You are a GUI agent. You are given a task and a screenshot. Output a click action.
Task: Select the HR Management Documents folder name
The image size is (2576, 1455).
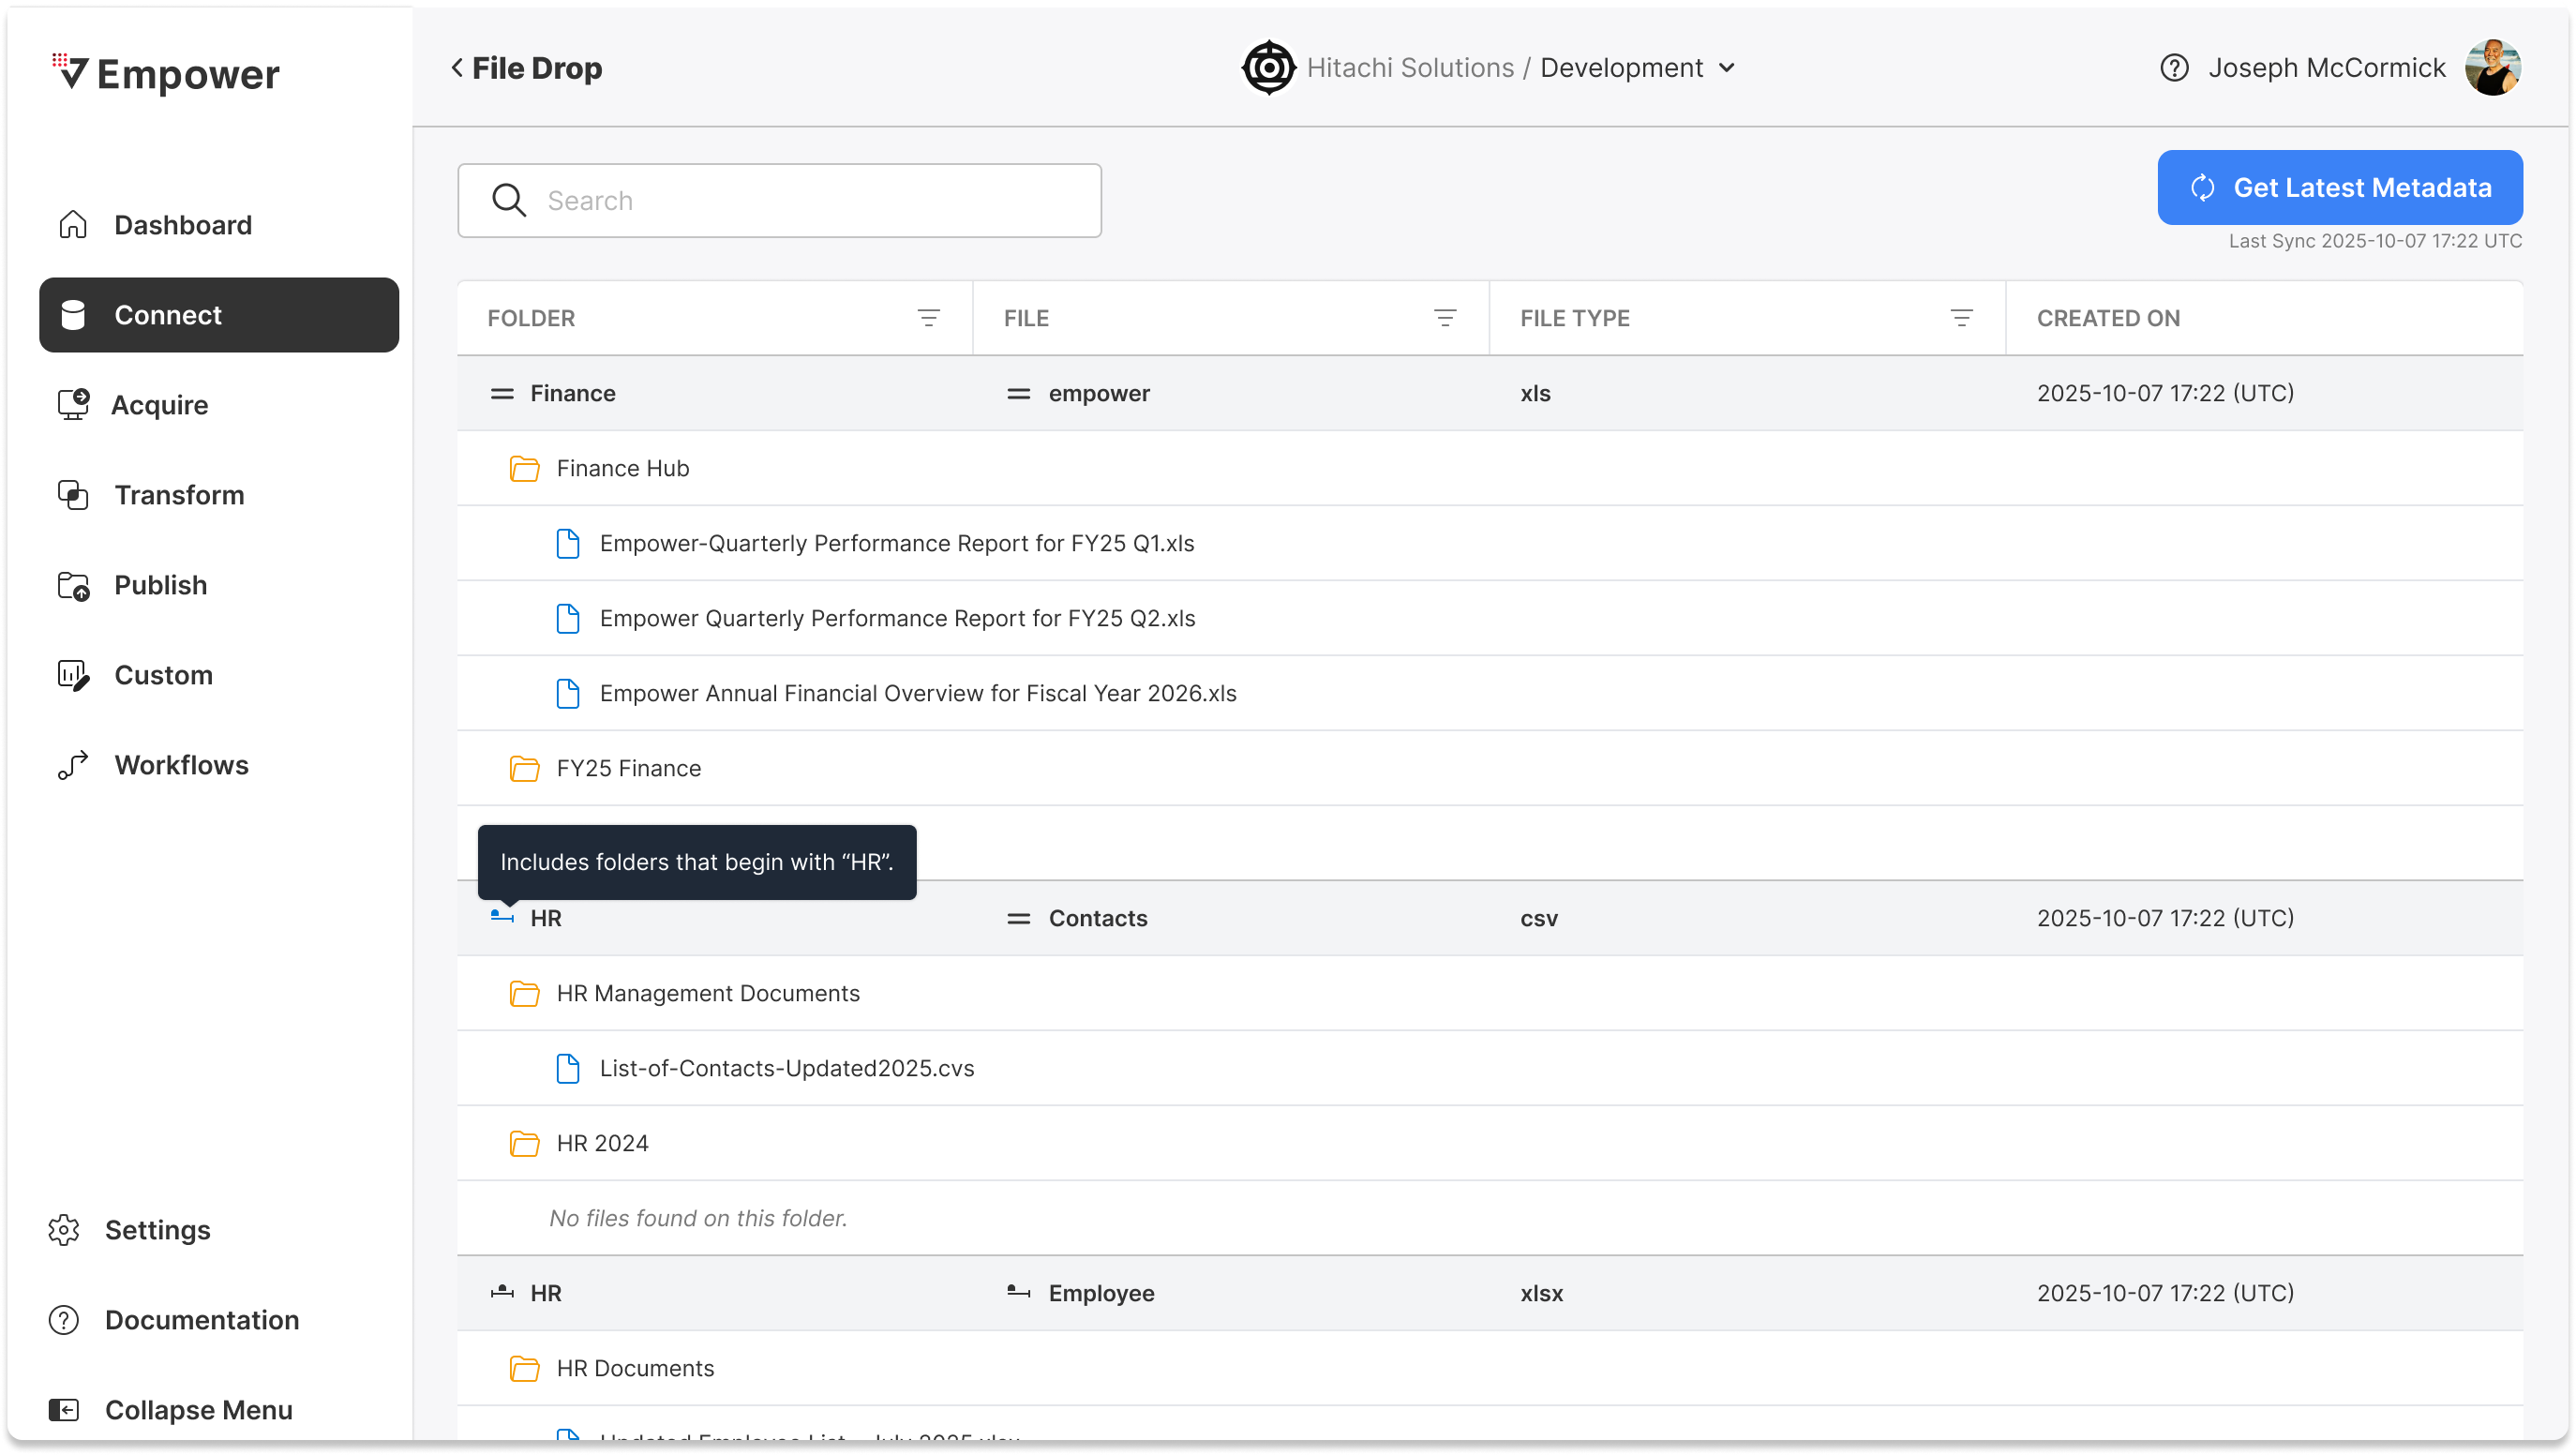point(708,994)
